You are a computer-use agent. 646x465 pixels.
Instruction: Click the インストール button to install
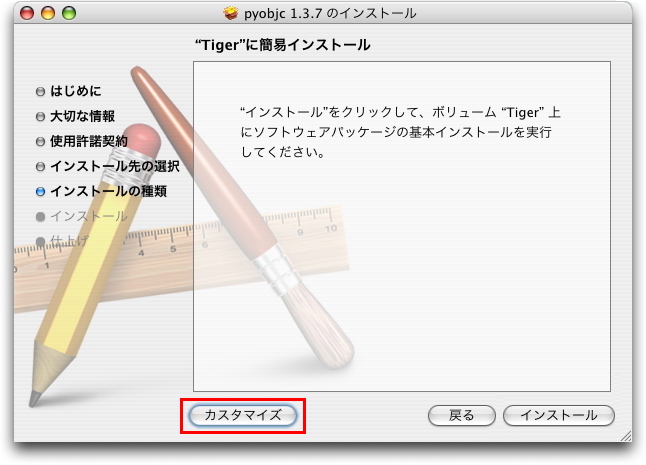tap(559, 415)
